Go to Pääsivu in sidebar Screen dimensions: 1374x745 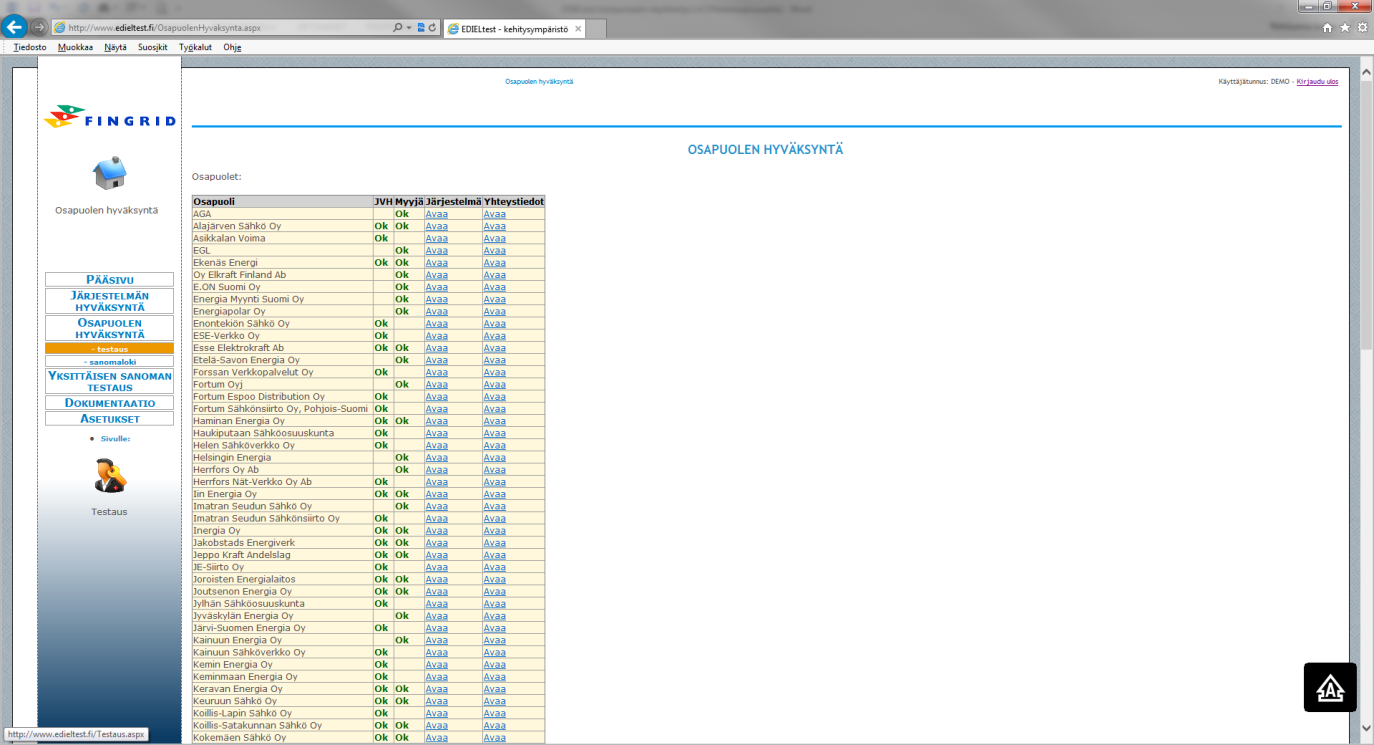(109, 280)
